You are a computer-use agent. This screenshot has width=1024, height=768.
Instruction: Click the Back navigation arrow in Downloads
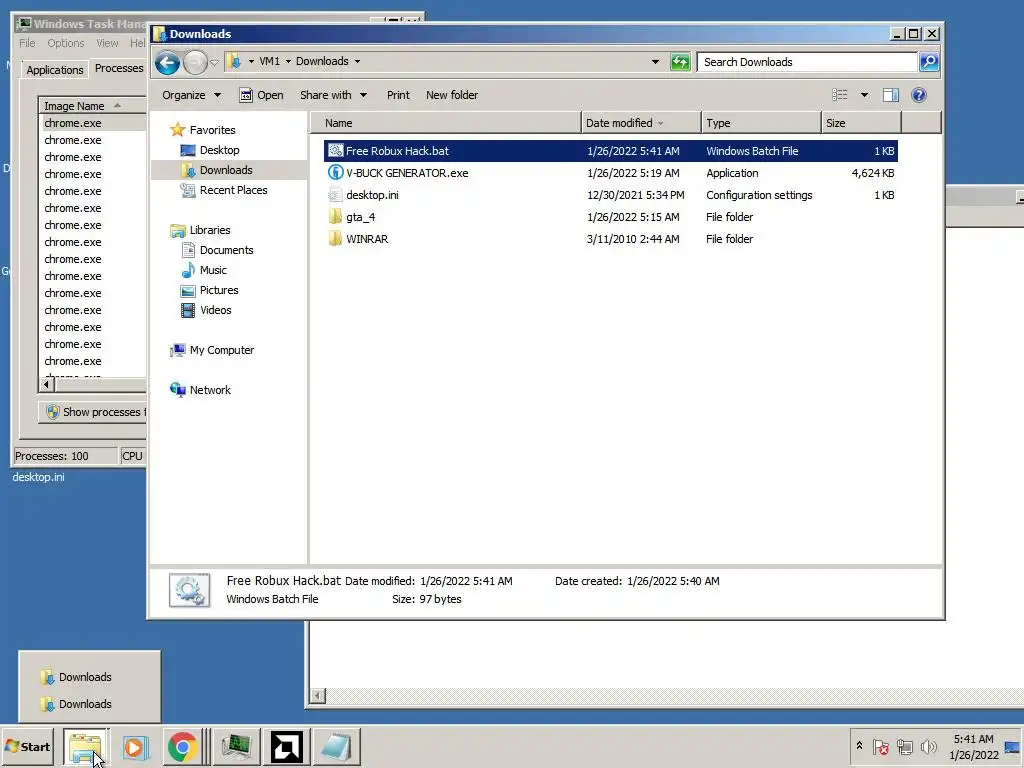point(167,63)
